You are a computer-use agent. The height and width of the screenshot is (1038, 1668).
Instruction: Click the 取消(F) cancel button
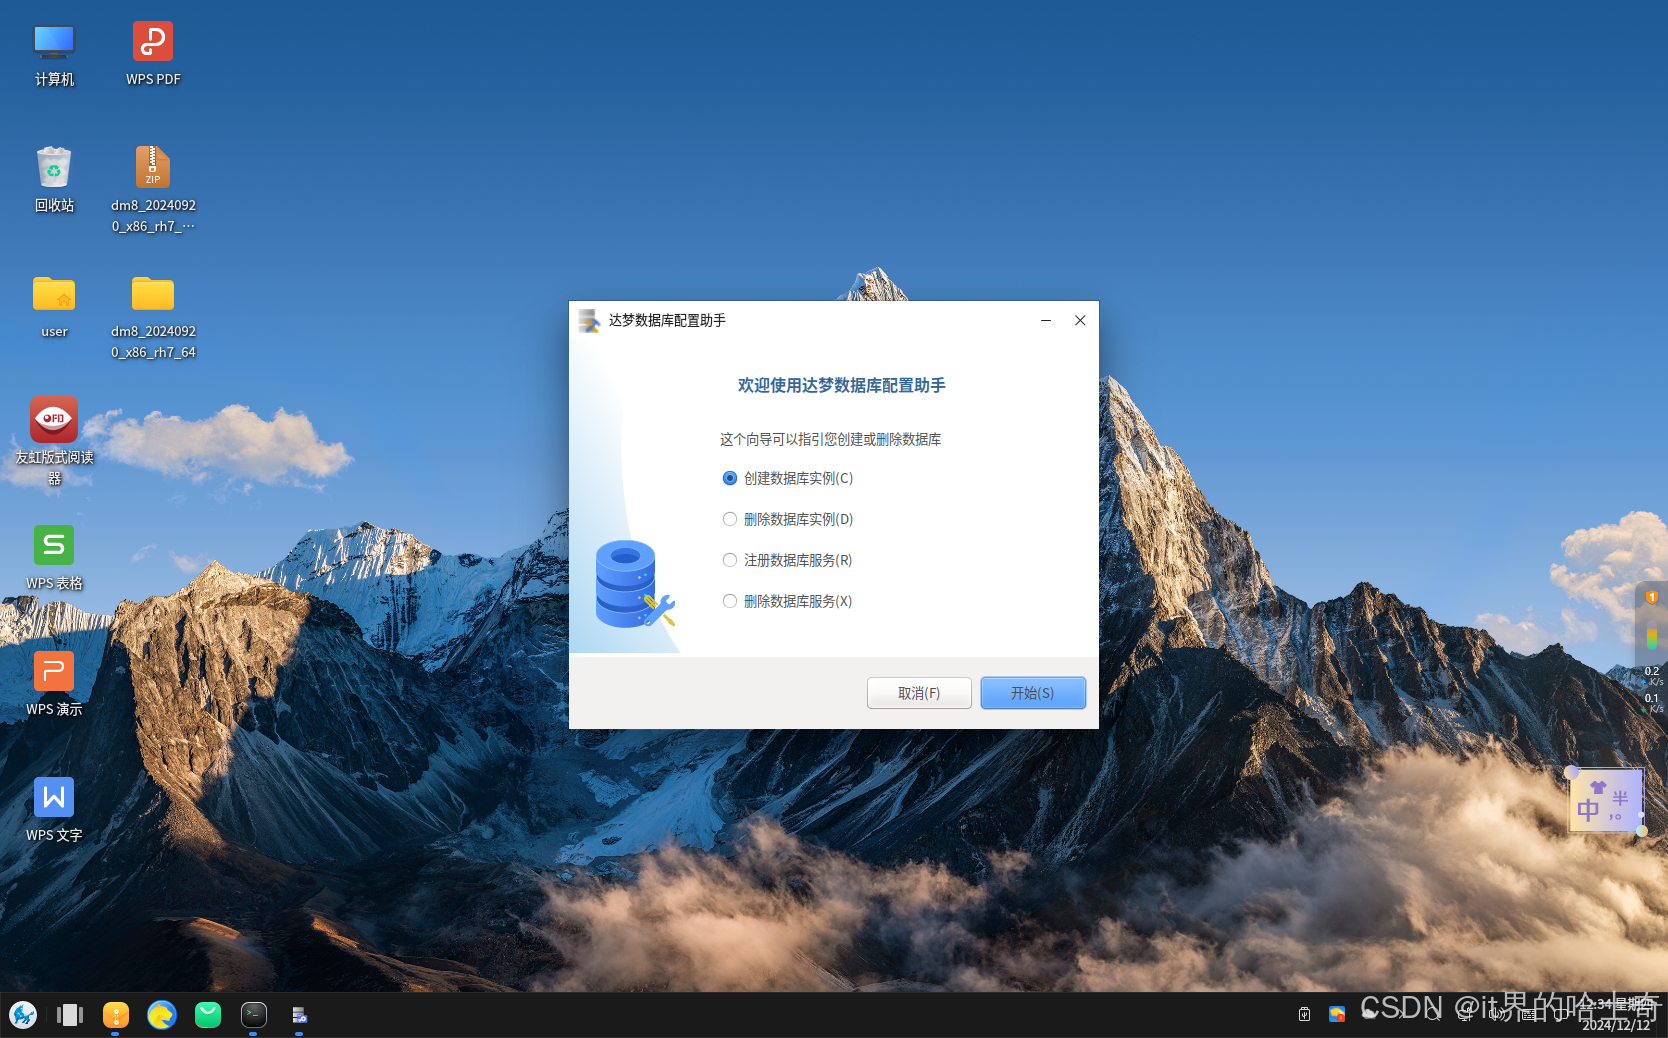coord(919,693)
